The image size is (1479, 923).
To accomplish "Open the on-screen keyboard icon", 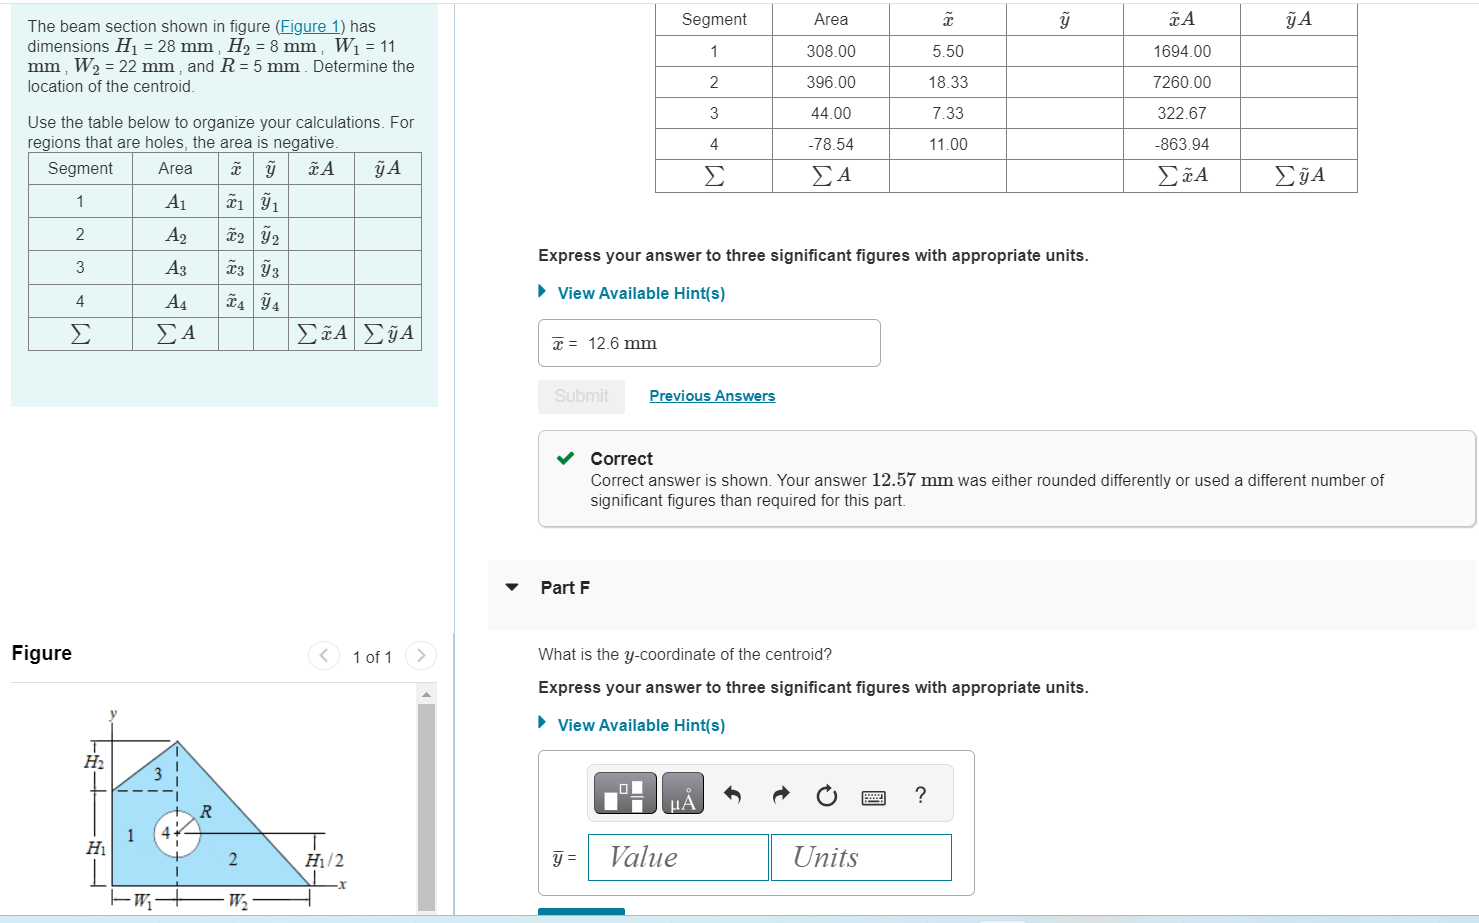I will click(x=872, y=795).
